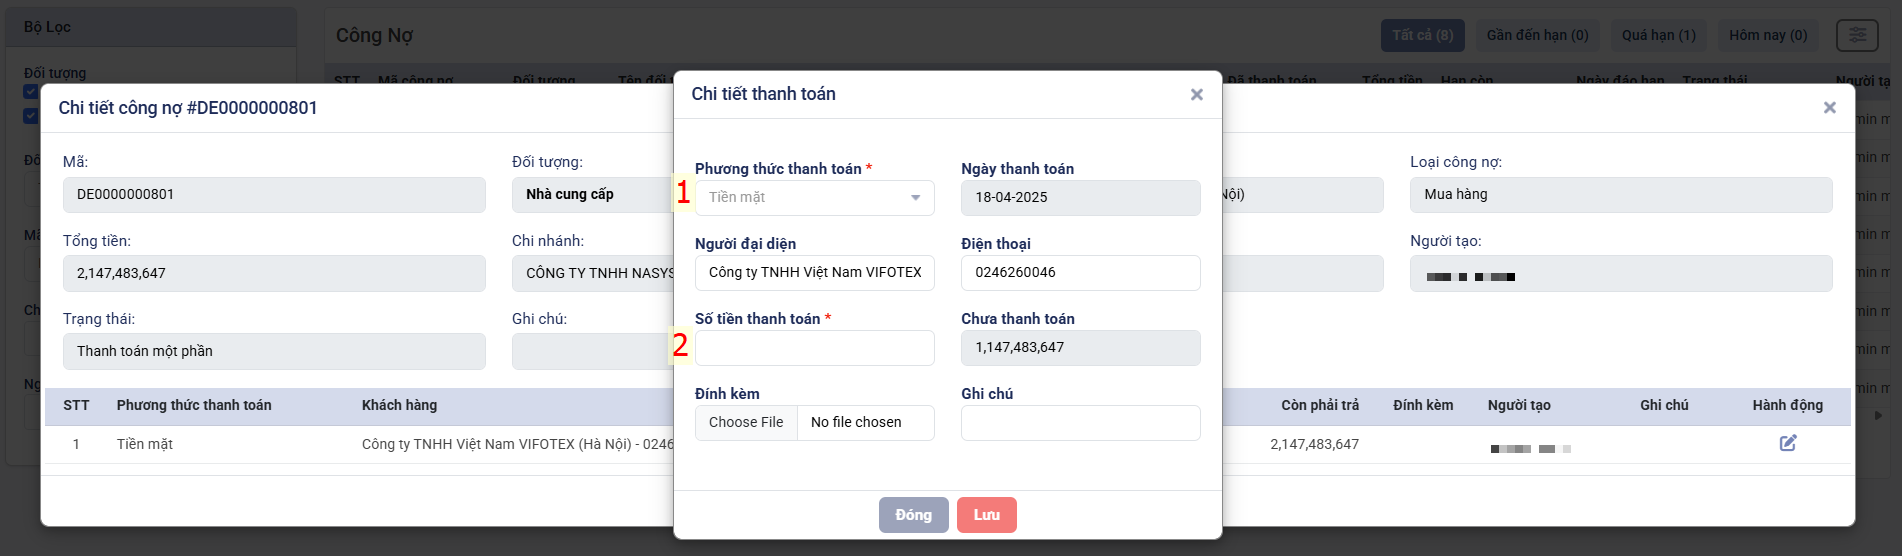Select the Tiền mặt payment method combo box
The width and height of the screenshot is (1902, 556).
click(815, 198)
